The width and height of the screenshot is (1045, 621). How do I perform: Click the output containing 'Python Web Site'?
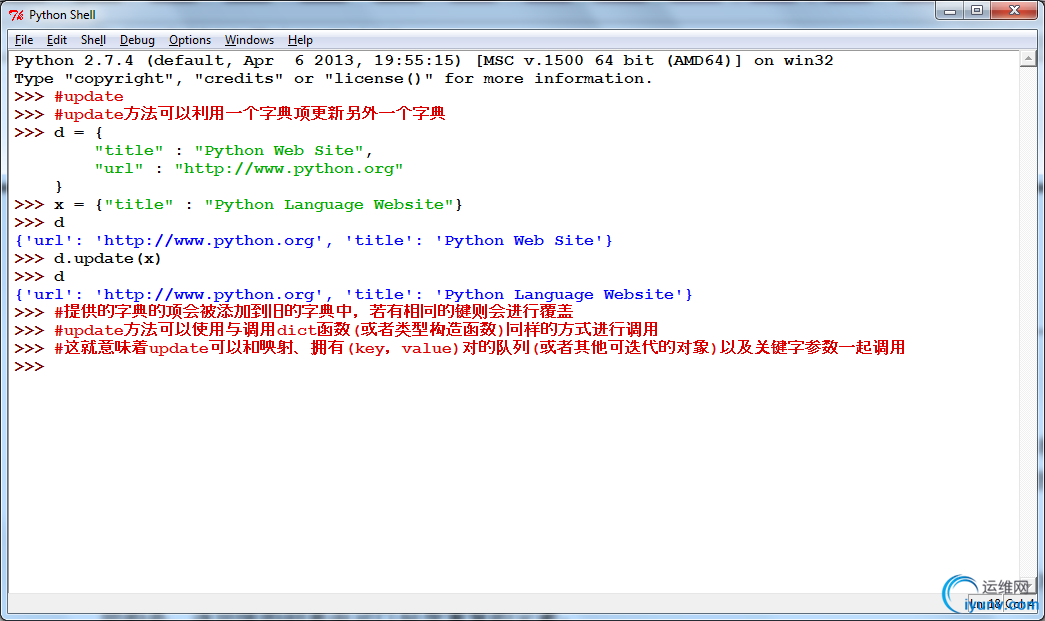pos(313,241)
